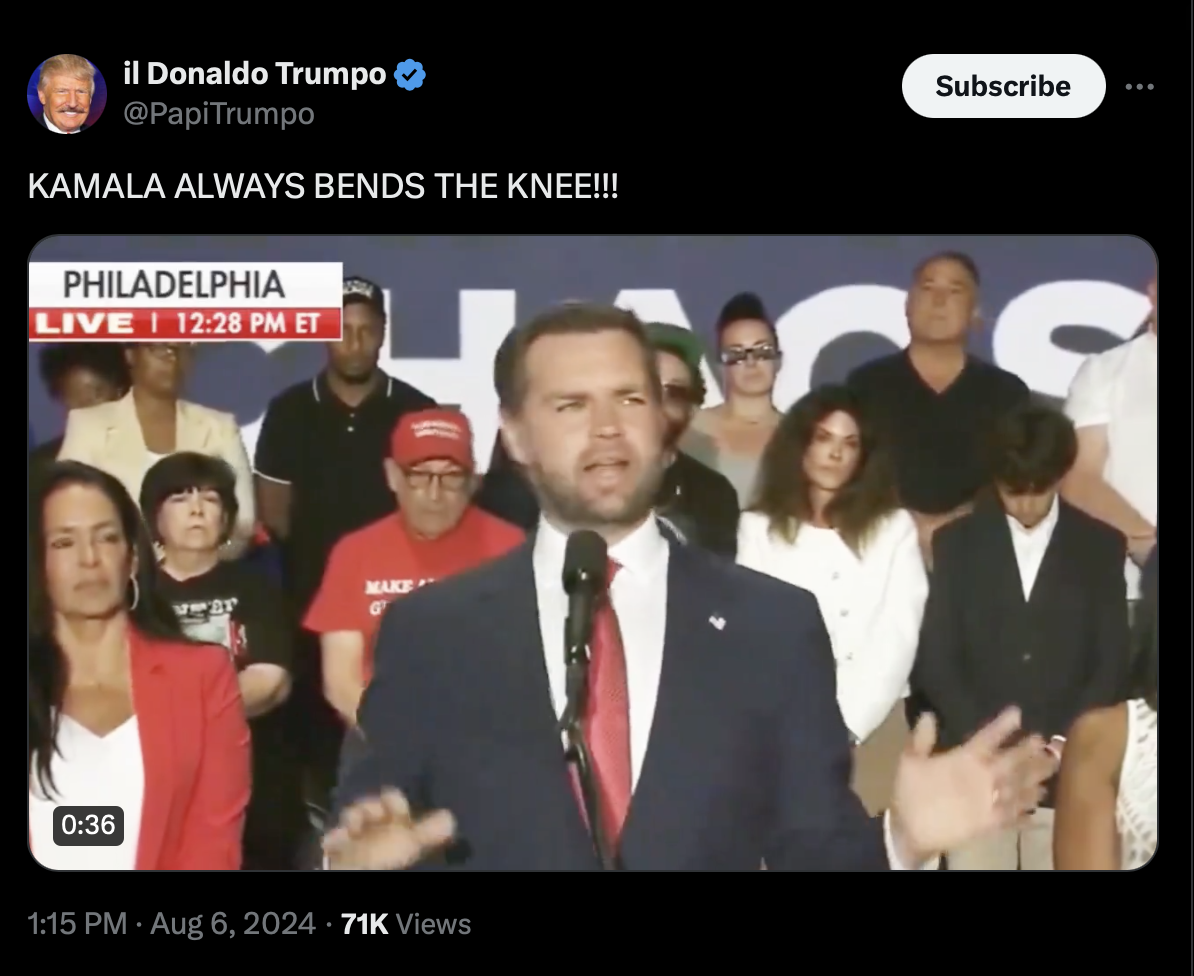Open the il Donaldo Trumpo display name
This screenshot has height=976, width=1194.
(x=254, y=74)
